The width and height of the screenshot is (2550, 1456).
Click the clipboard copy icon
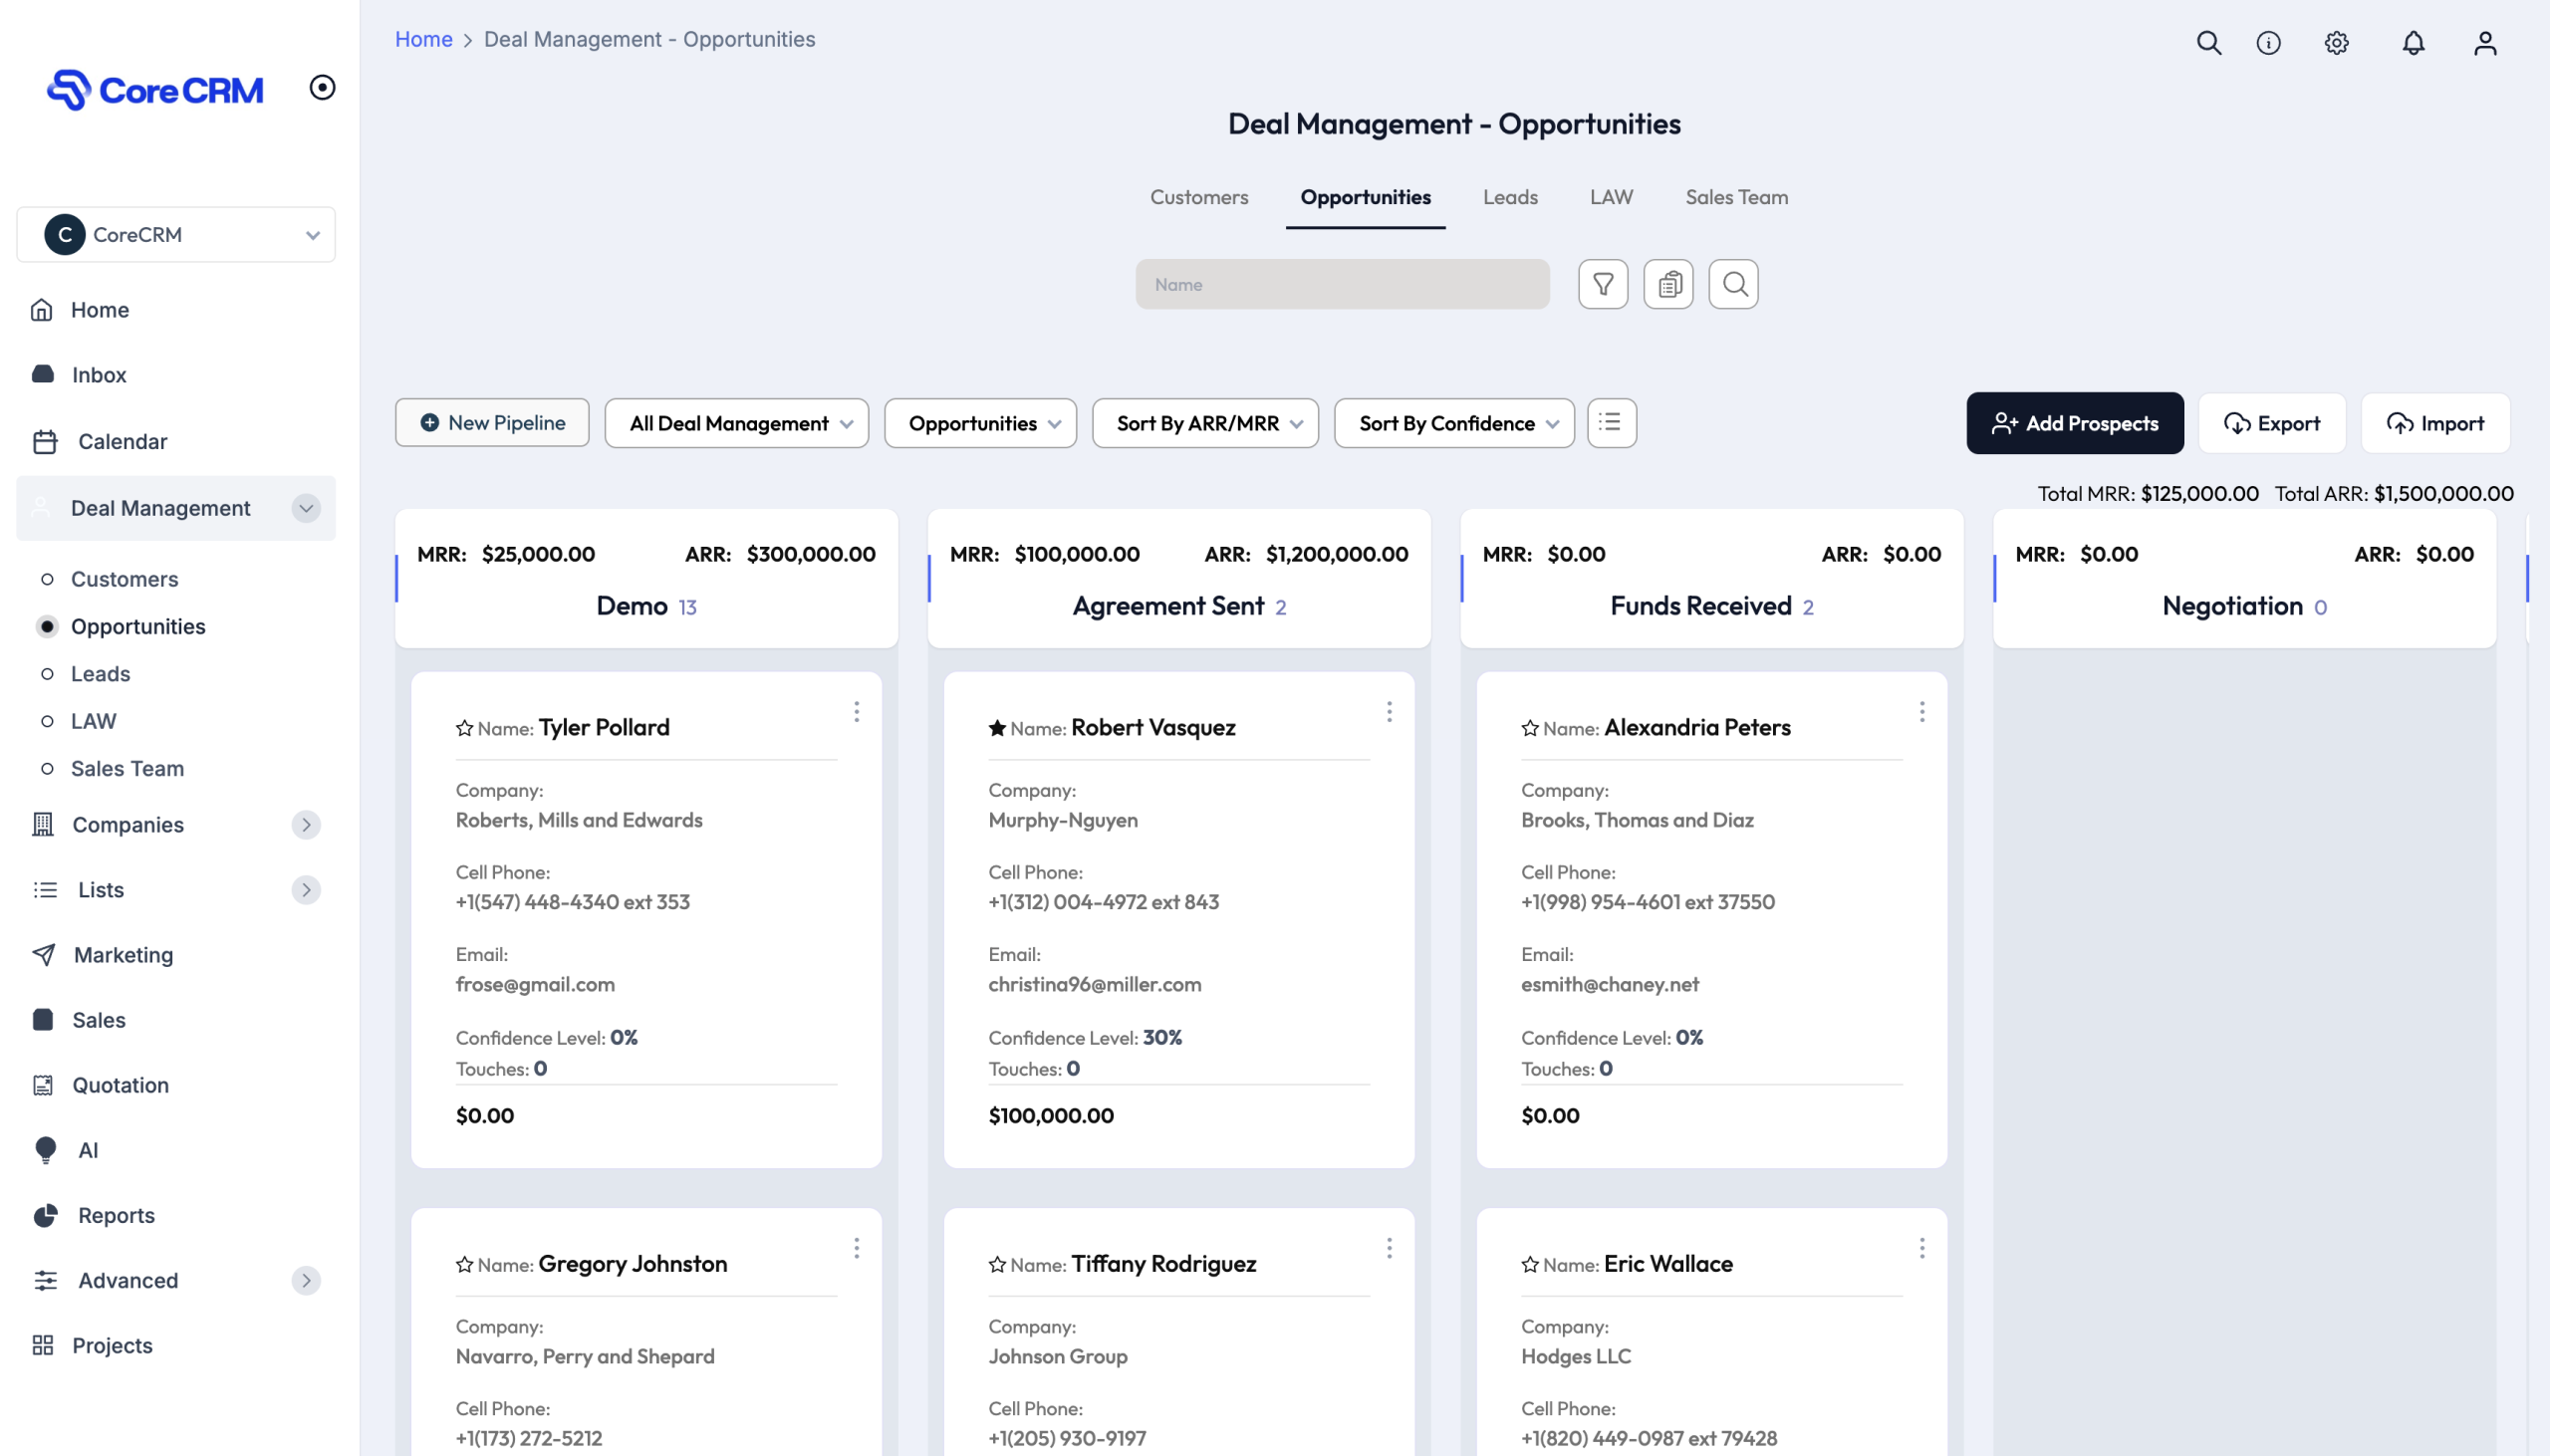(x=1668, y=284)
